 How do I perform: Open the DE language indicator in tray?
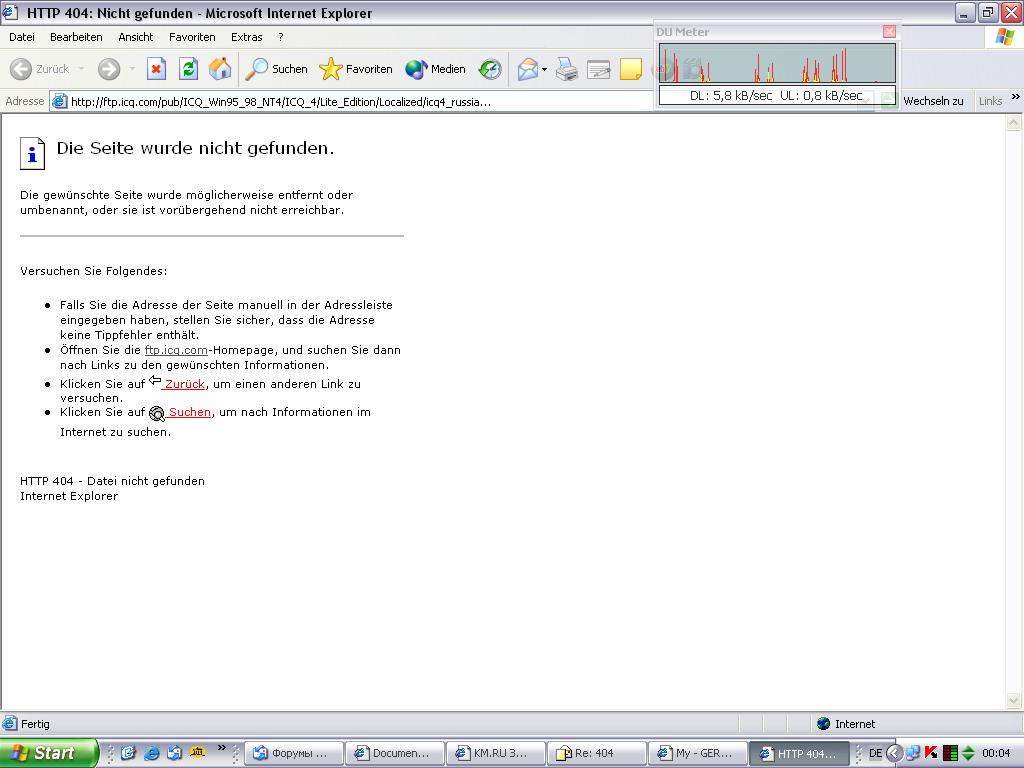(x=875, y=754)
